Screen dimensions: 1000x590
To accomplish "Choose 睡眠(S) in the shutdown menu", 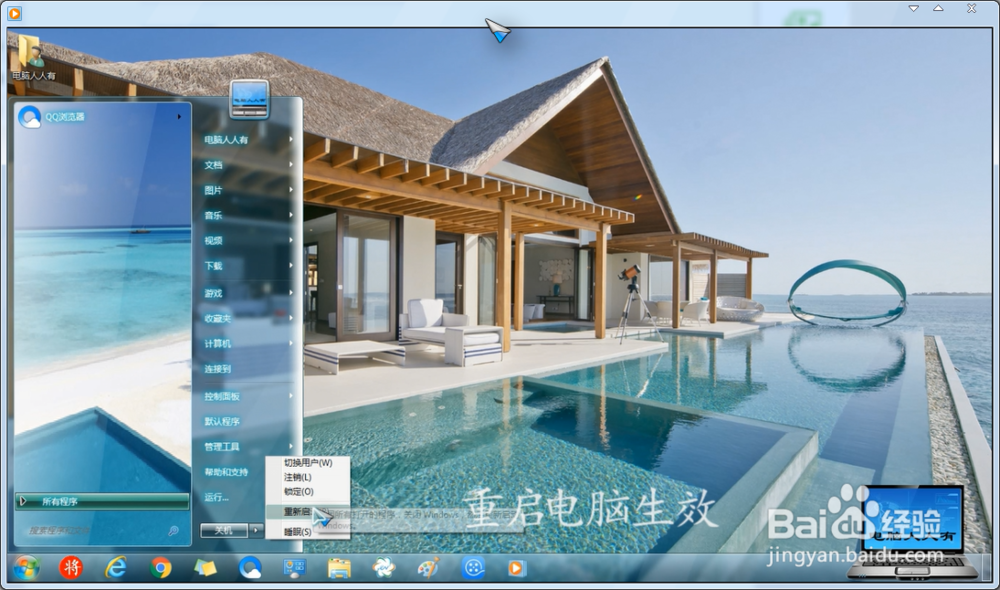I will 307,531.
